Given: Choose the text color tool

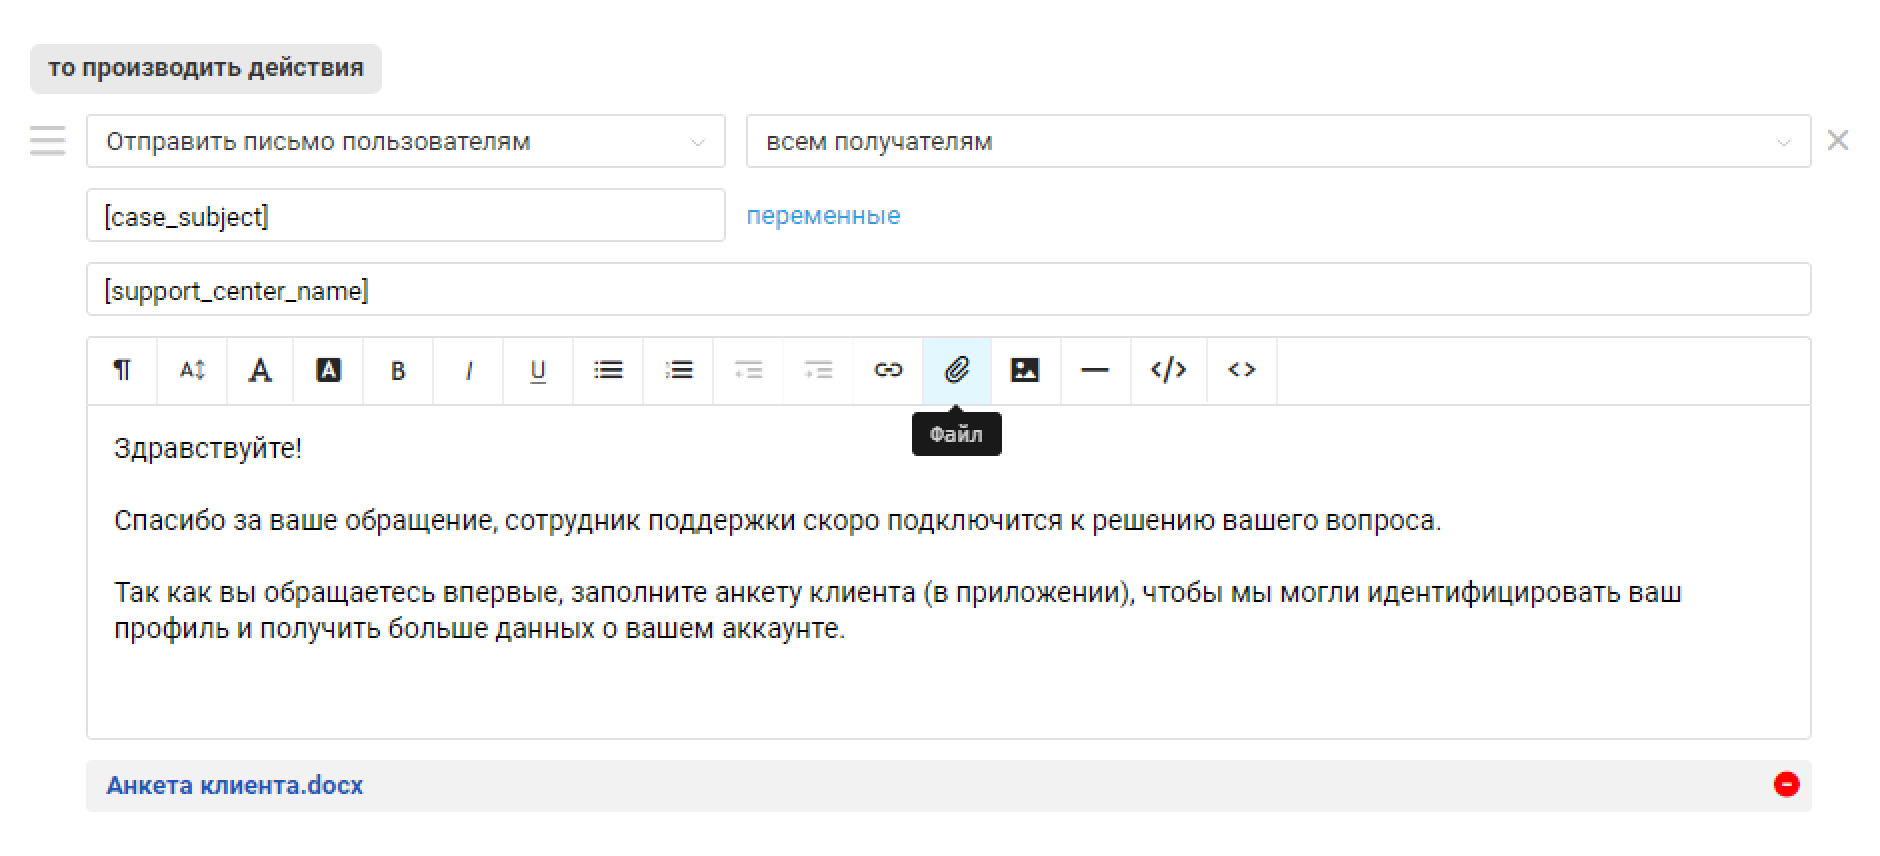Looking at the screenshot, I should tap(260, 371).
